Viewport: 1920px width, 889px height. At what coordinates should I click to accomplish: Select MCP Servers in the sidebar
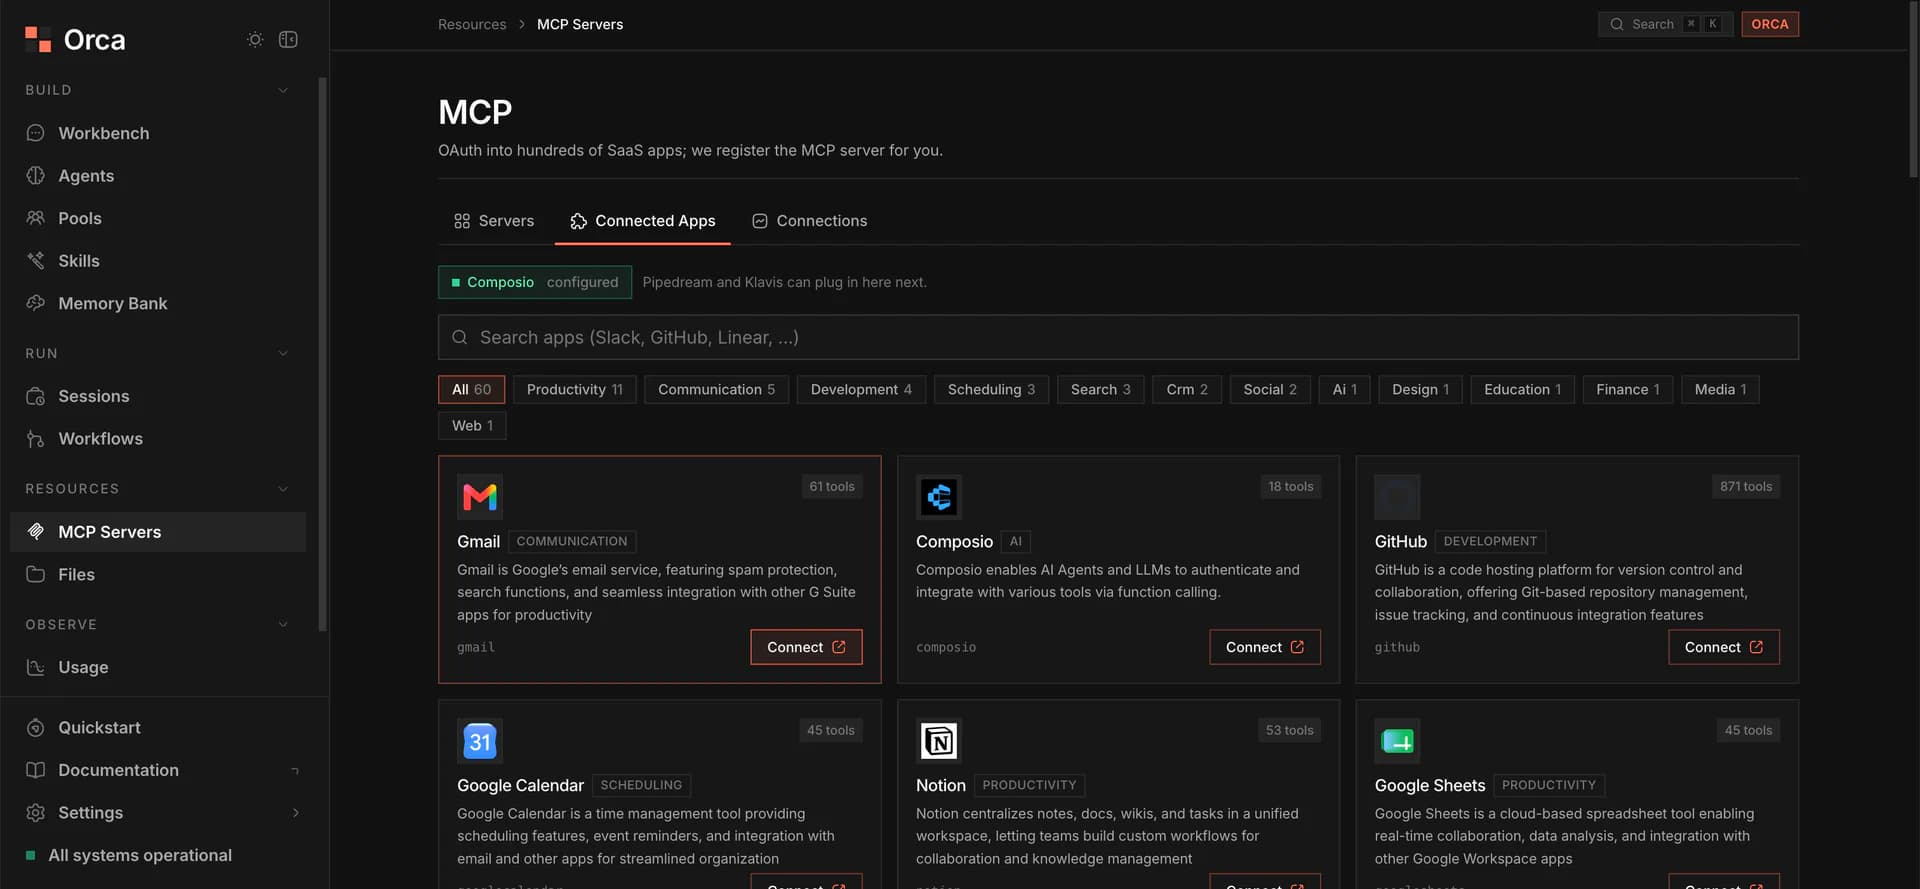coord(158,532)
